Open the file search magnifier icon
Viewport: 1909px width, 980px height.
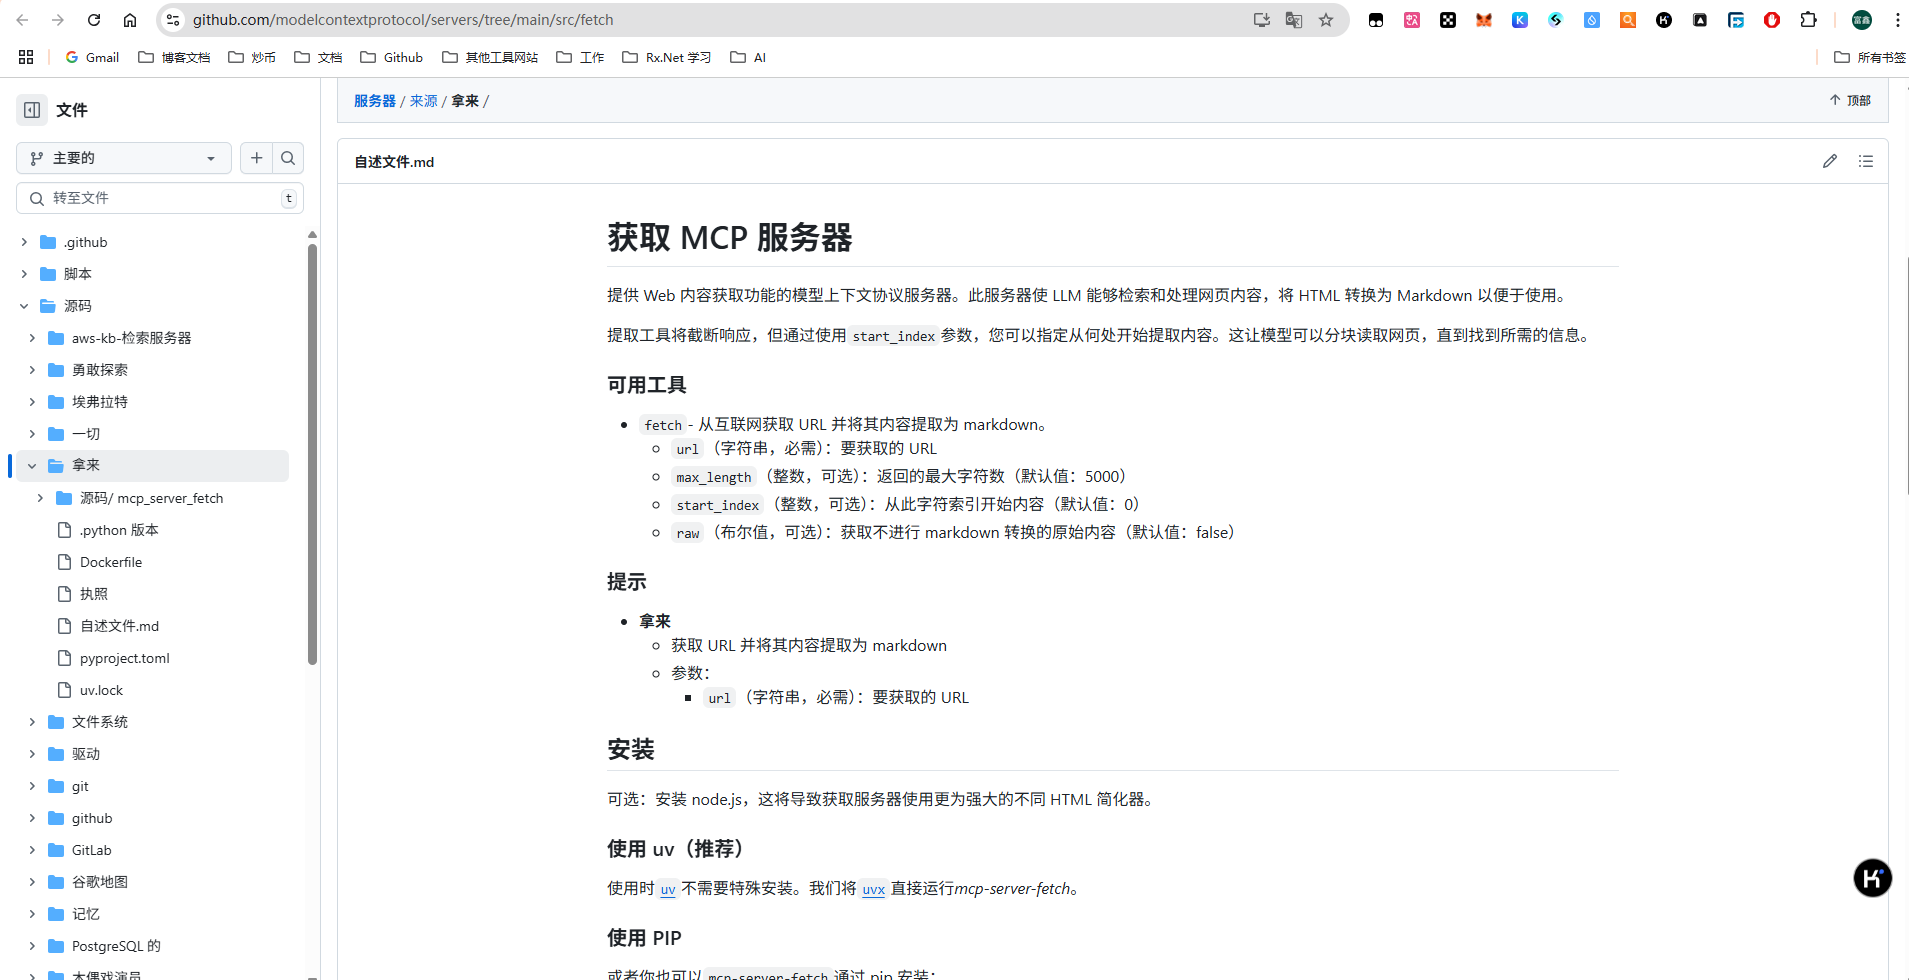pos(288,158)
